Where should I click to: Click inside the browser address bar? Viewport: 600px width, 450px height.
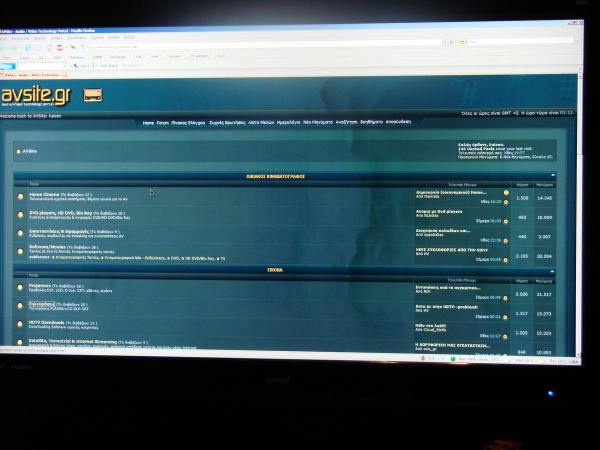click(262, 46)
